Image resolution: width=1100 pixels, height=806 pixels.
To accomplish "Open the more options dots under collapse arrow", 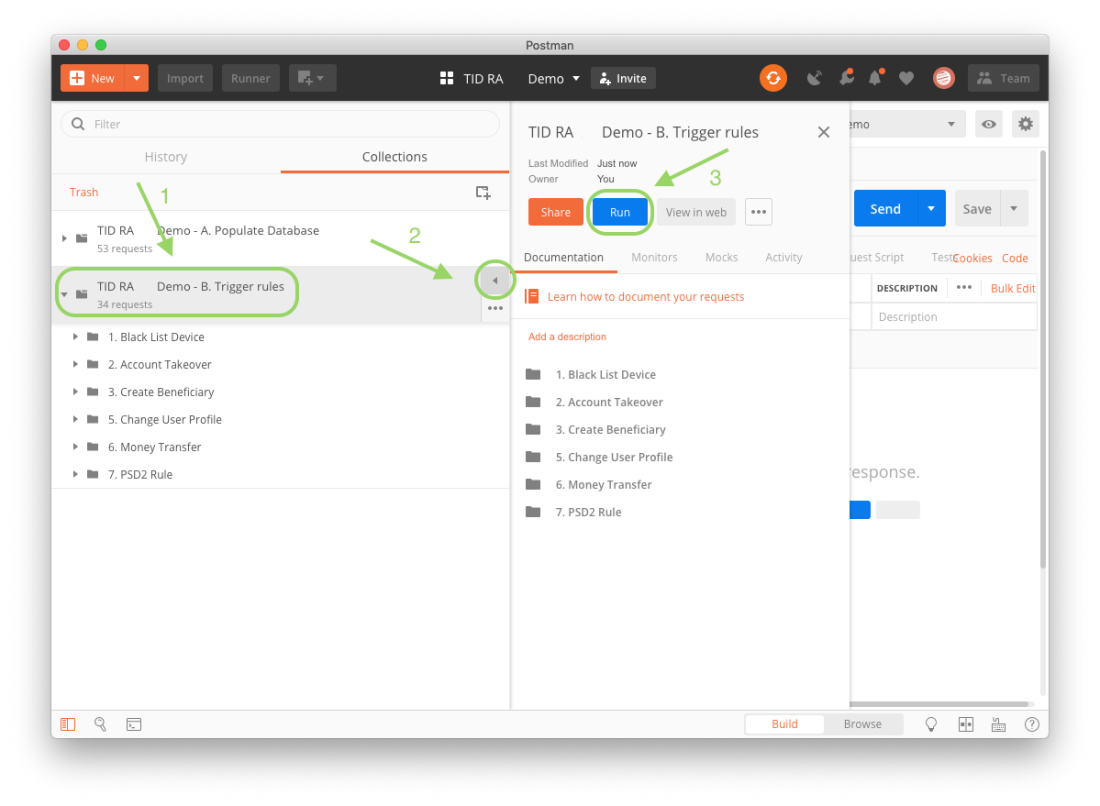I will [495, 308].
